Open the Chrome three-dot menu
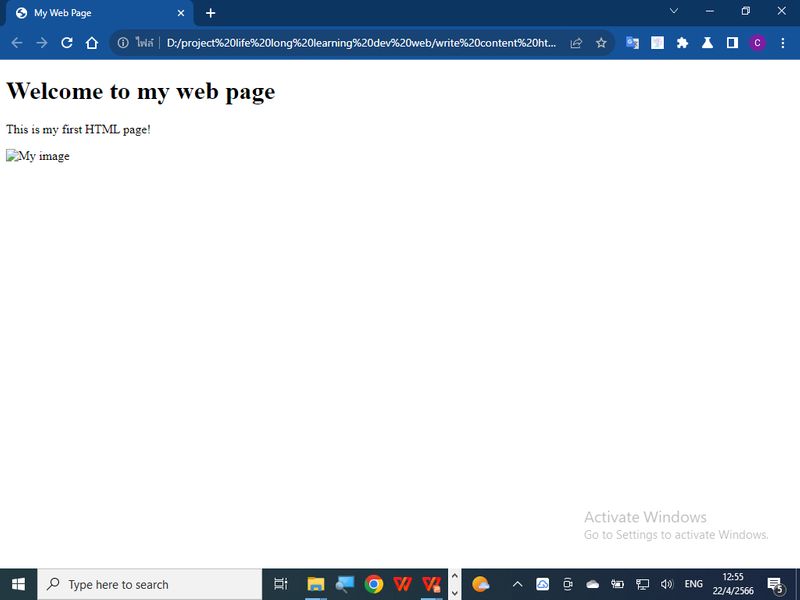800x600 pixels. [782, 42]
